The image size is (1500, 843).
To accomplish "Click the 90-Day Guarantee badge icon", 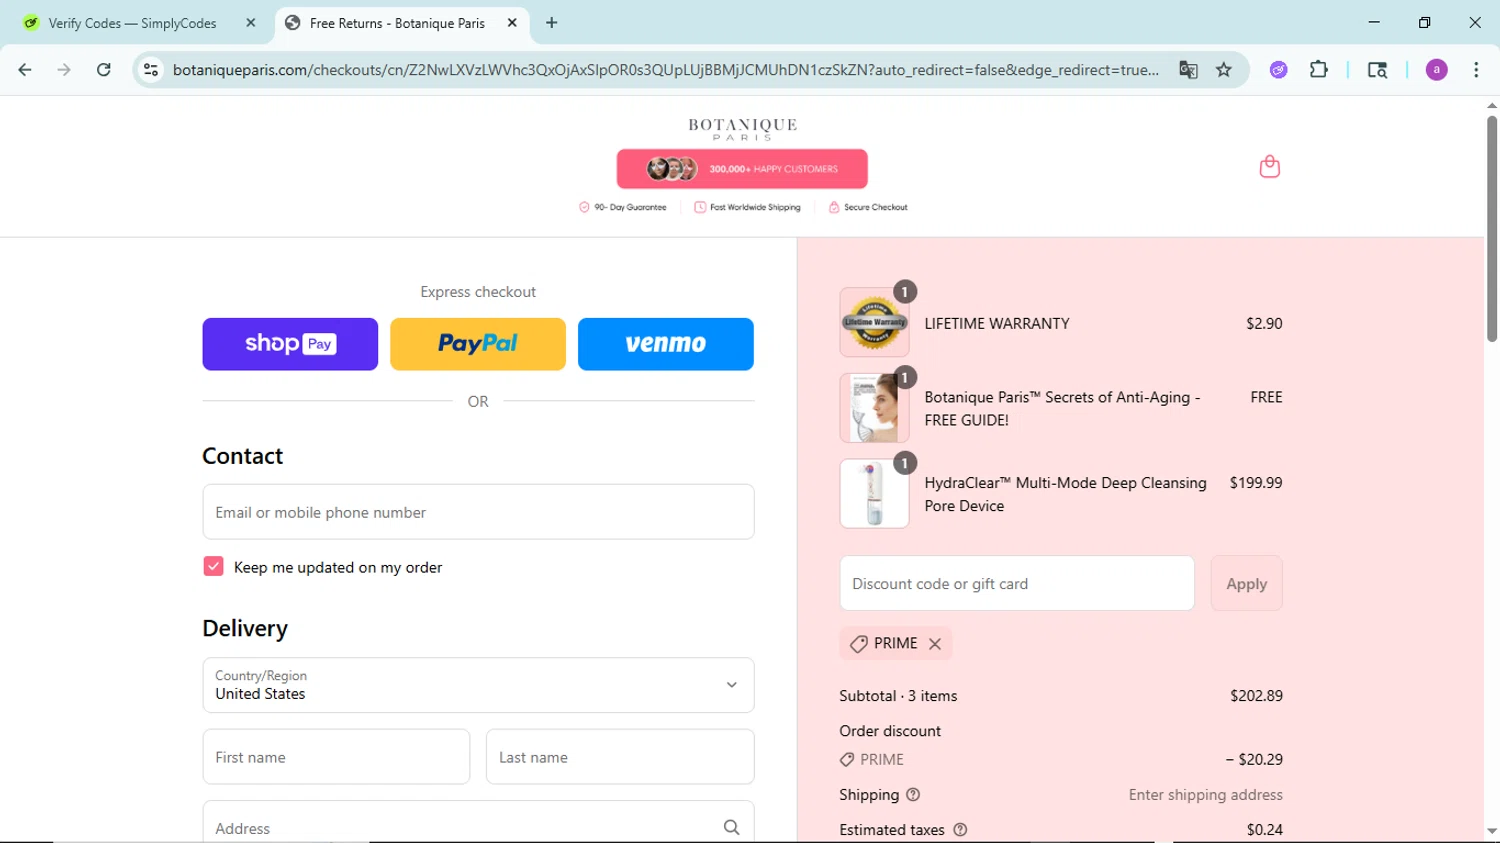I will 584,207.
